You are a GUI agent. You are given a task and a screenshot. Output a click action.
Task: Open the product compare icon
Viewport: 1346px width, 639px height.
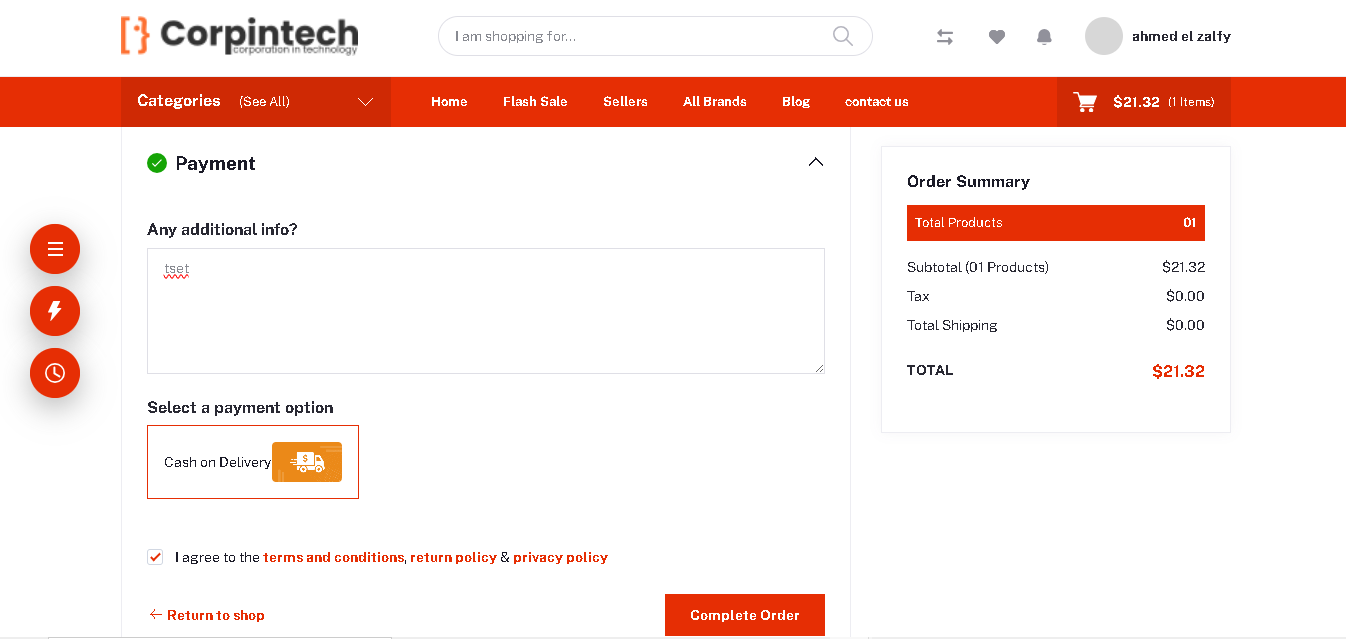coord(944,36)
